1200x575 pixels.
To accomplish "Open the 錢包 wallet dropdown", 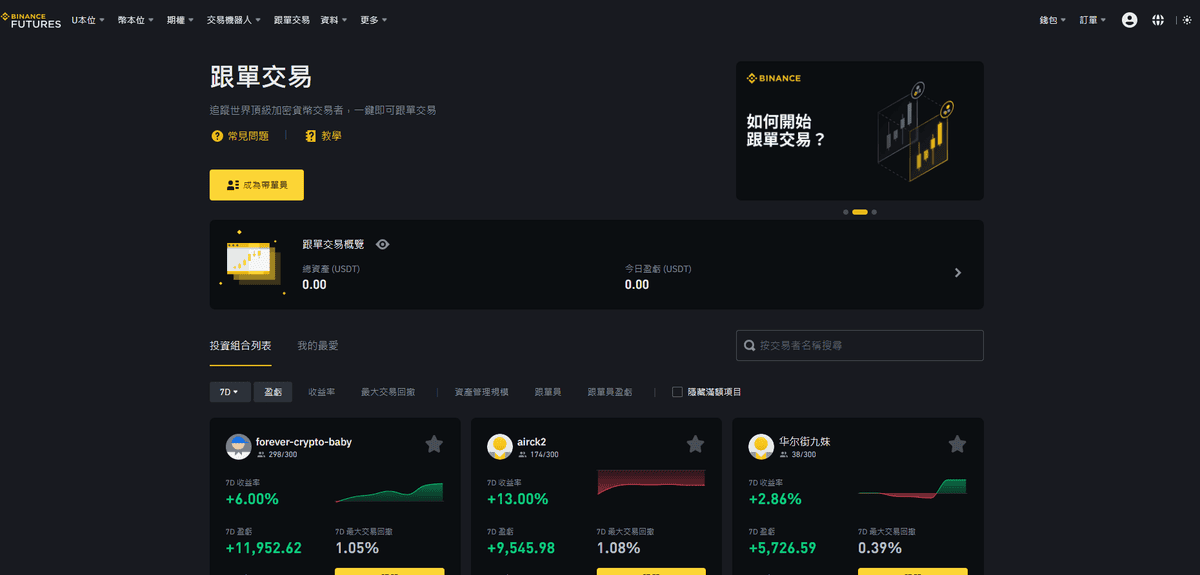I will coord(1053,20).
